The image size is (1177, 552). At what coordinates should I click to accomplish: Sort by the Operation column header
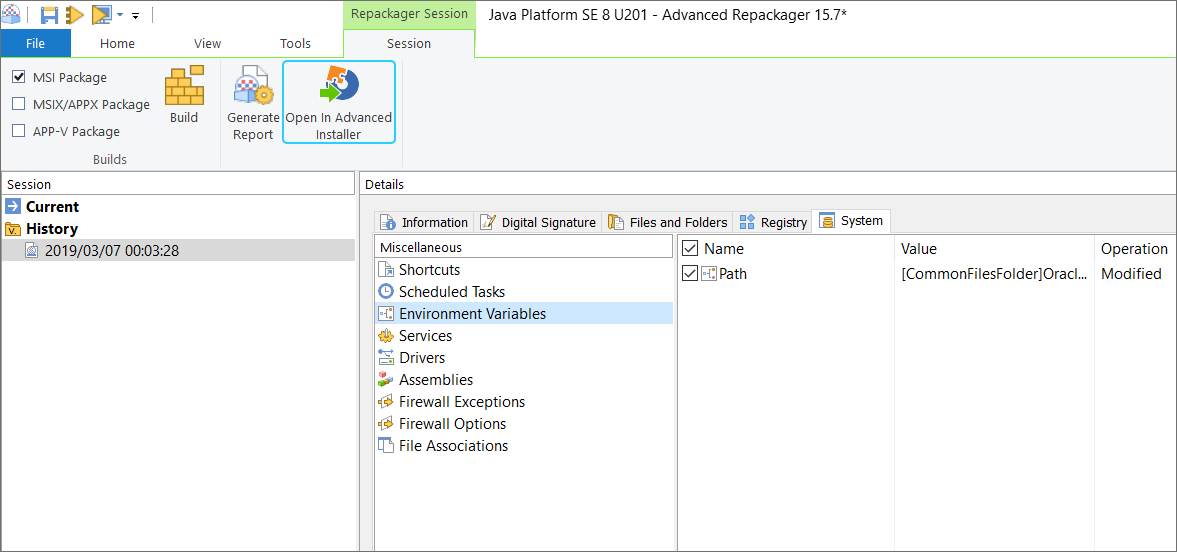click(x=1134, y=249)
